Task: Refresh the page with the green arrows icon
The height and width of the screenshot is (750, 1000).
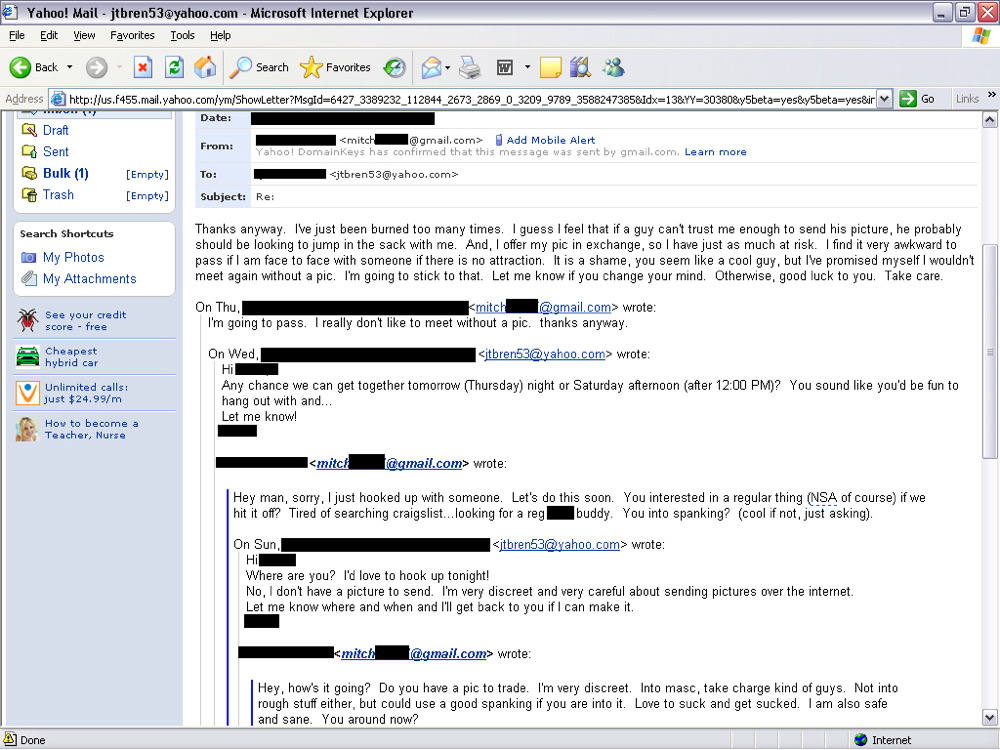Action: pos(174,67)
